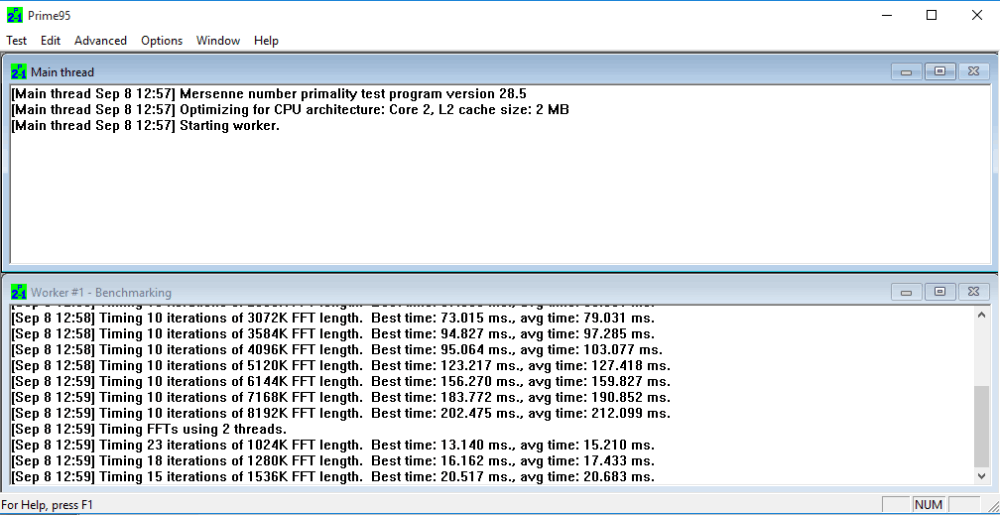Click the Worker #1 window icon
The height and width of the screenshot is (515, 1000).
pyautogui.click(x=18, y=292)
